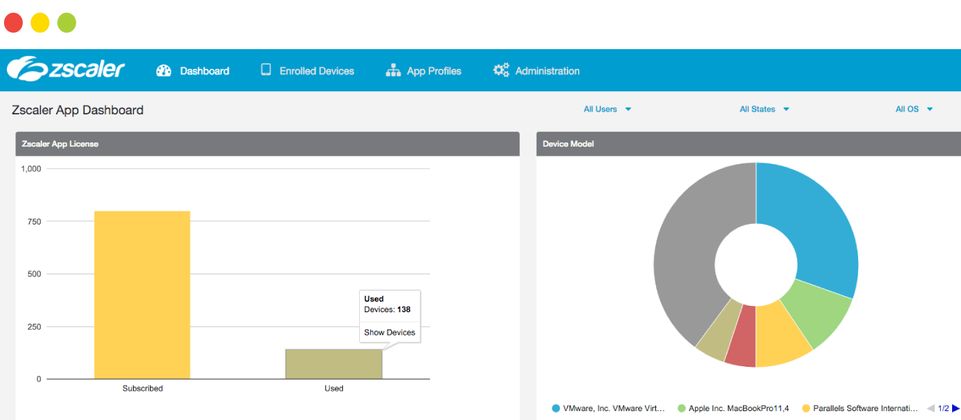Click the red close window button

[13, 23]
